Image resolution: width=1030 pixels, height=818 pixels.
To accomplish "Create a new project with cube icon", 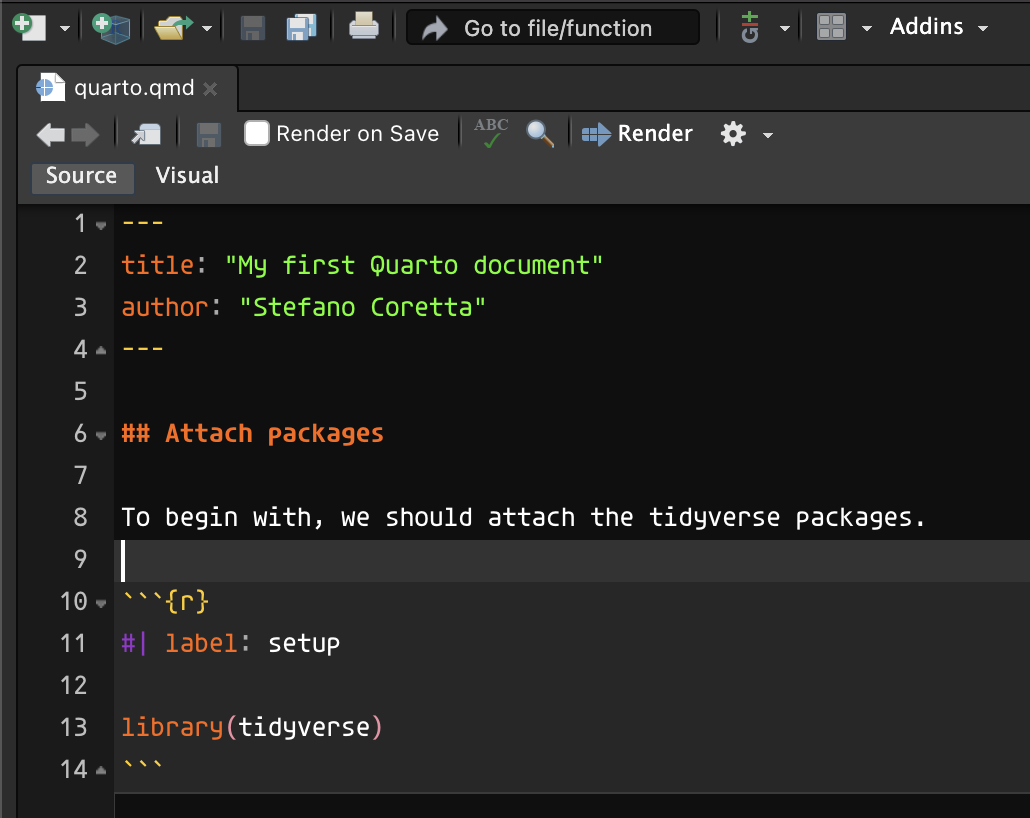I will coord(111,28).
